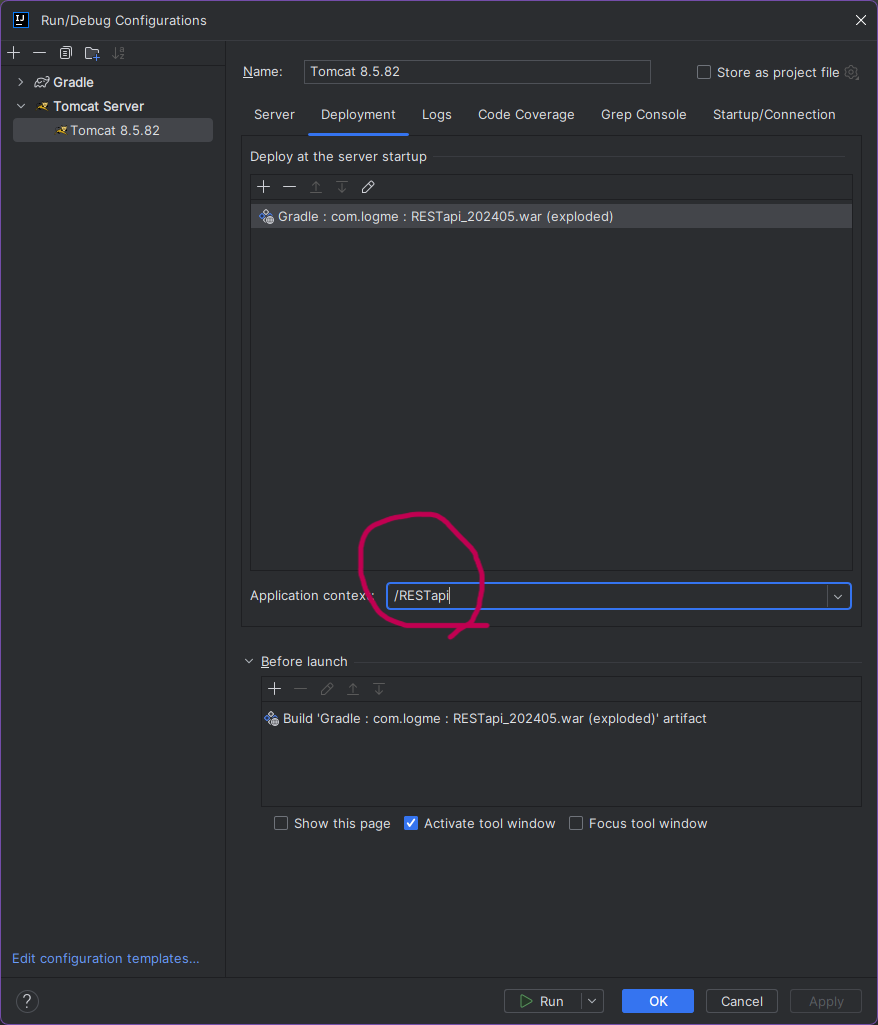Image resolution: width=878 pixels, height=1025 pixels.
Task: Uncheck Activate tool window
Action: click(411, 823)
